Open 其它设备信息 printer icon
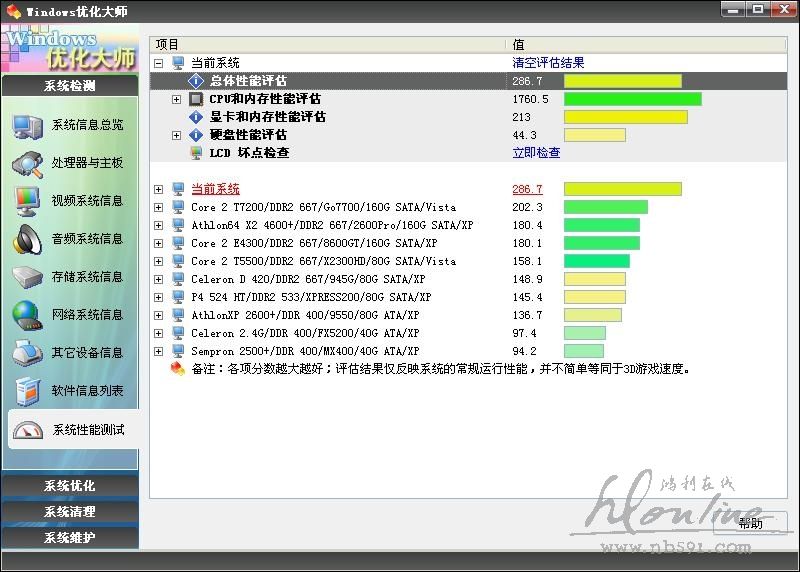 pos(27,353)
